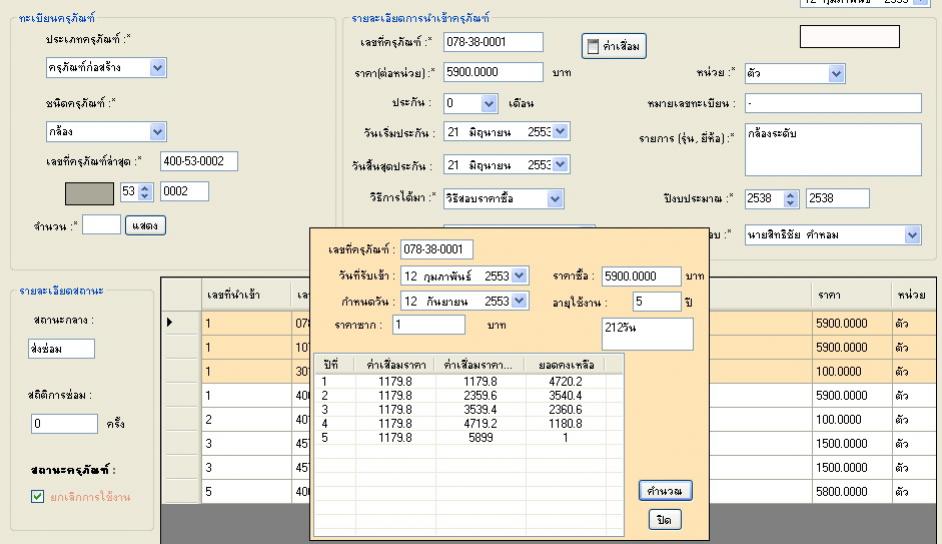Click the ค่าเสื่อม depreciation button

pos(615,45)
